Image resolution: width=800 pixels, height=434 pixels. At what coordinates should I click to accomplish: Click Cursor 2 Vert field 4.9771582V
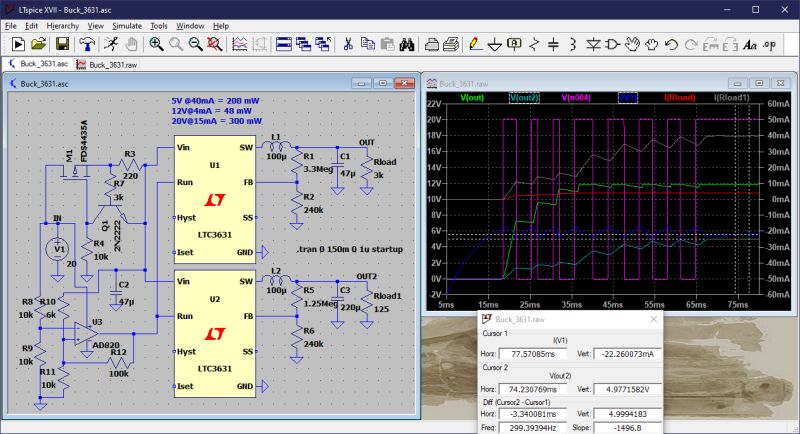coord(627,389)
